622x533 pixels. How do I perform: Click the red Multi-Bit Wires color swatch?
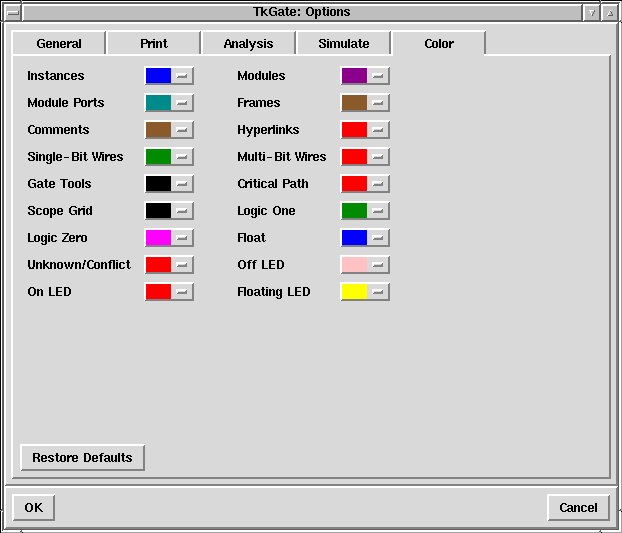tap(354, 157)
